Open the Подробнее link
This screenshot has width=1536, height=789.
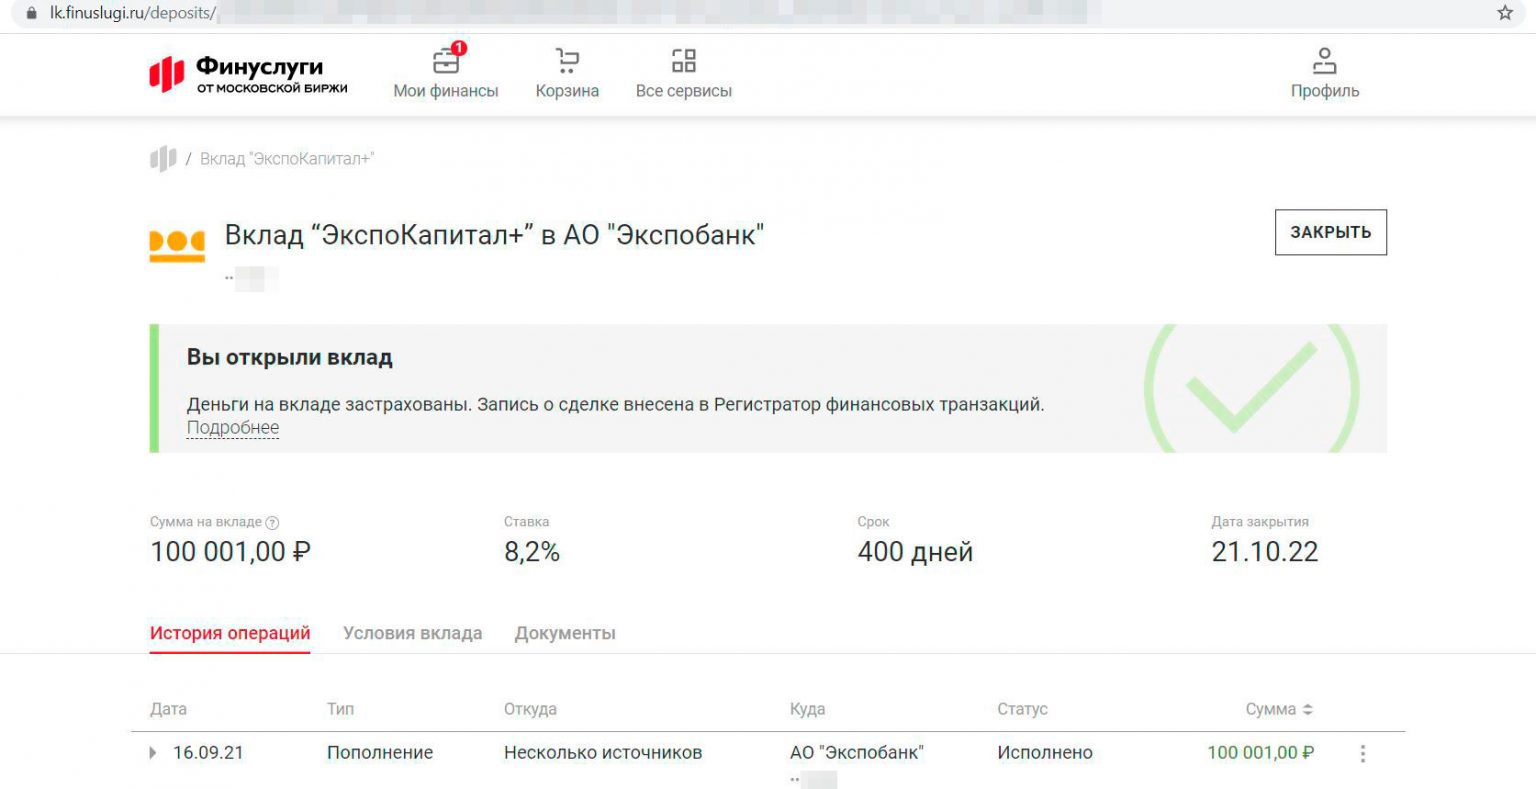tap(233, 428)
